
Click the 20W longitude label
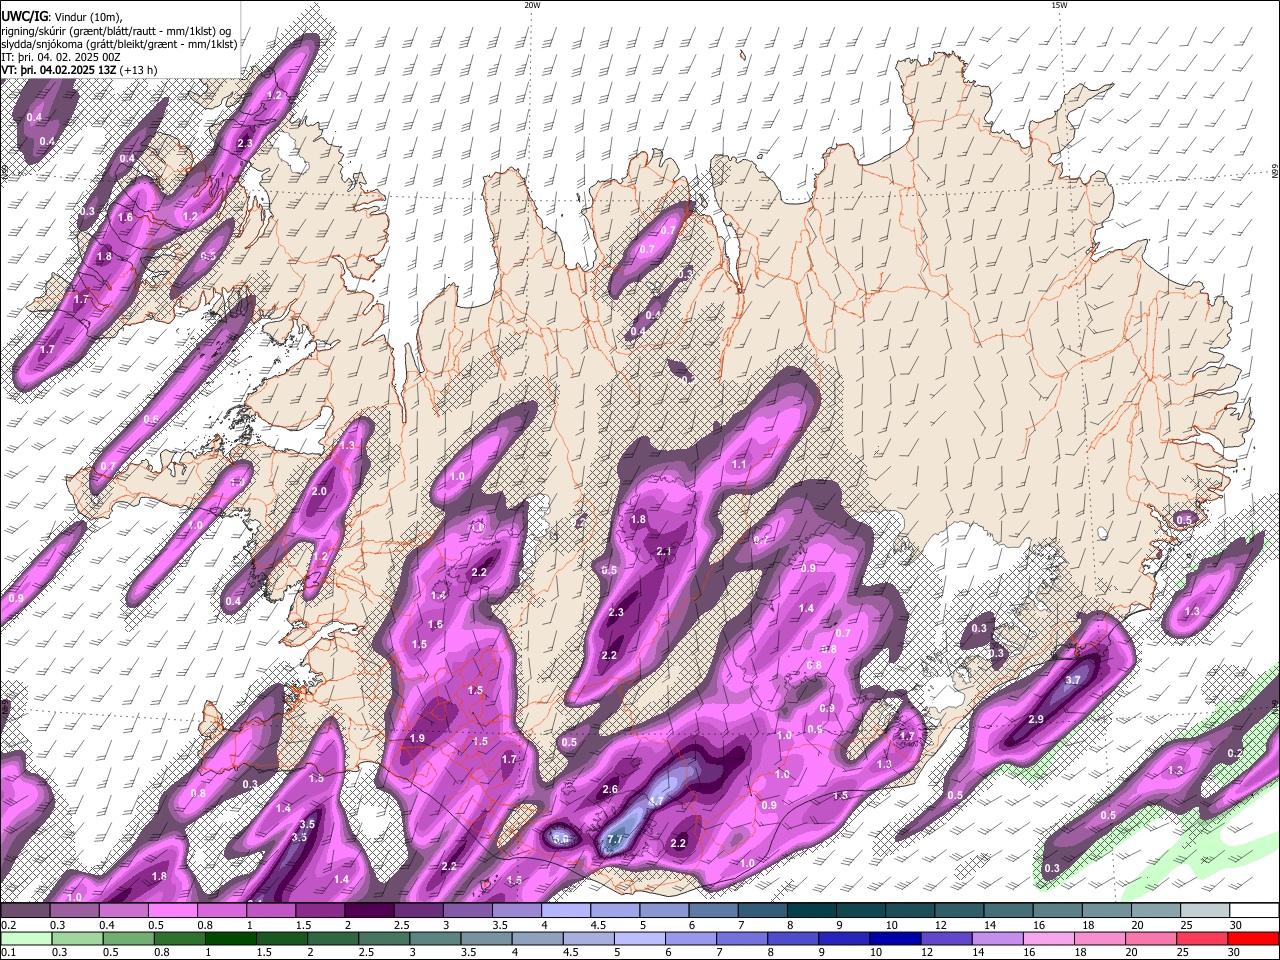tap(532, 5)
